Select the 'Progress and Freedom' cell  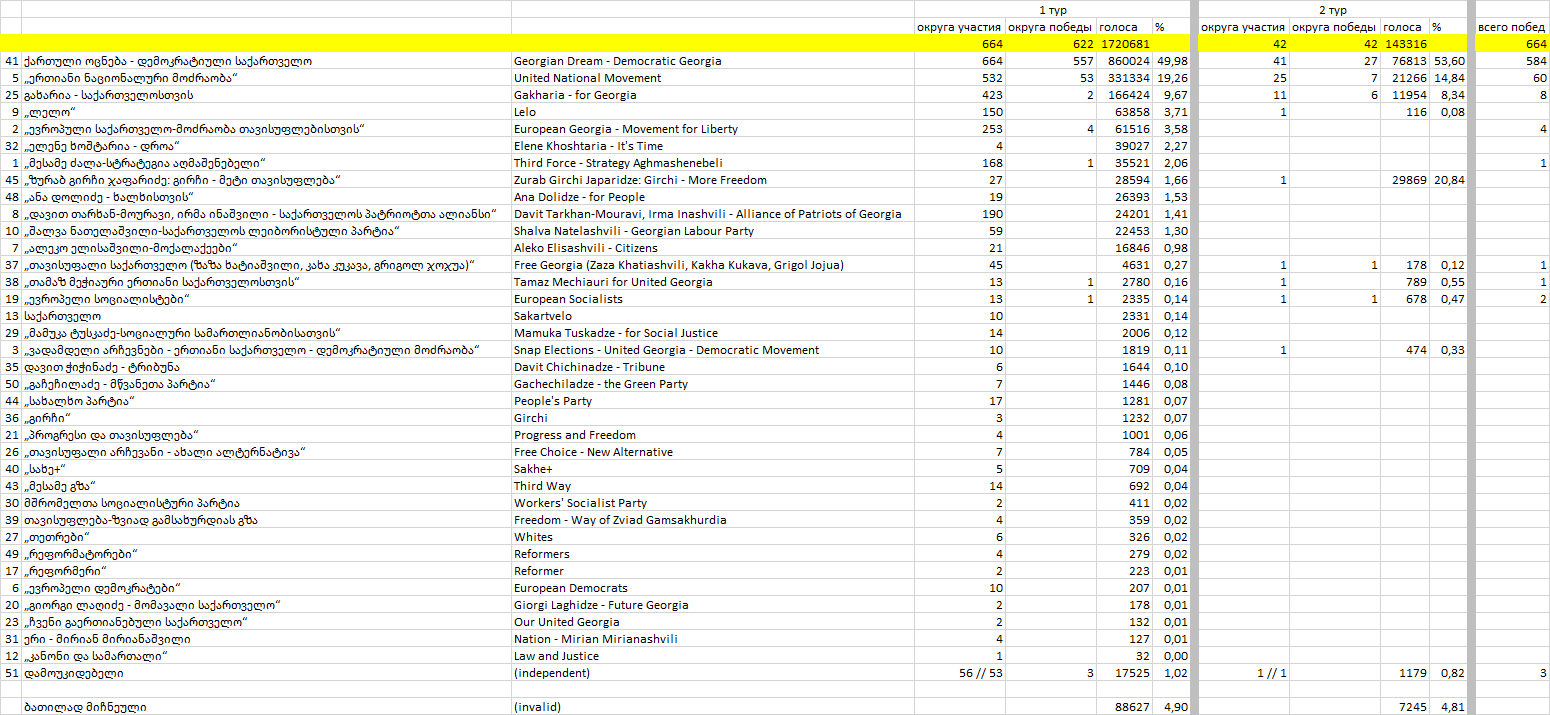(x=713, y=435)
